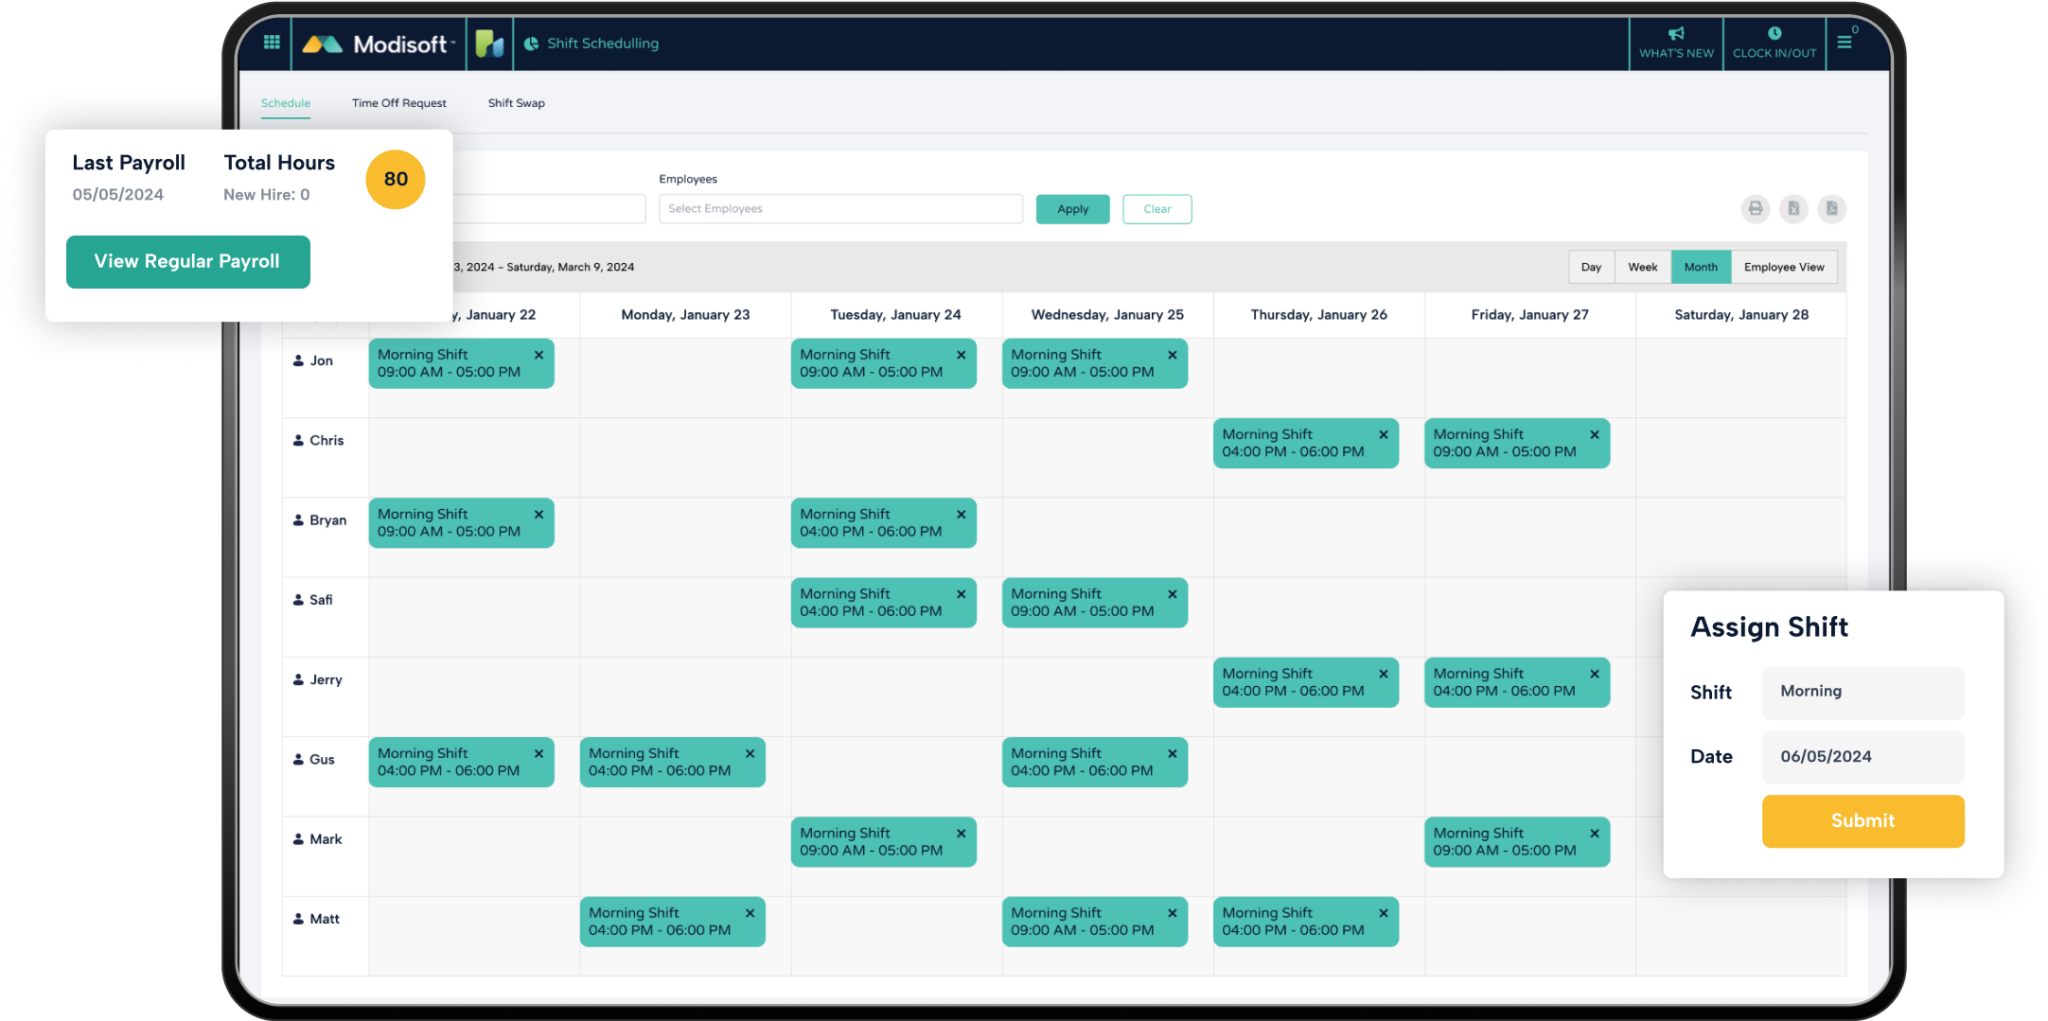This screenshot has width=2048, height=1021.
Task: Delete Chris's Friday January 27 shift
Action: pos(1594,435)
